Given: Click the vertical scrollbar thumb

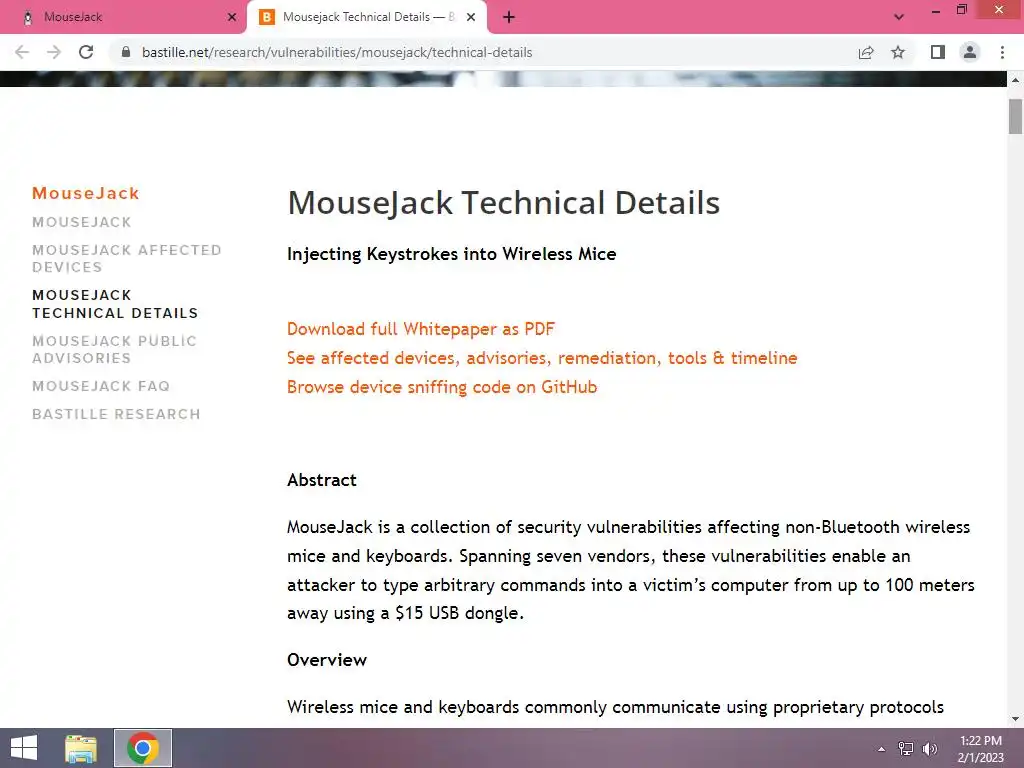Looking at the screenshot, I should (1015, 116).
